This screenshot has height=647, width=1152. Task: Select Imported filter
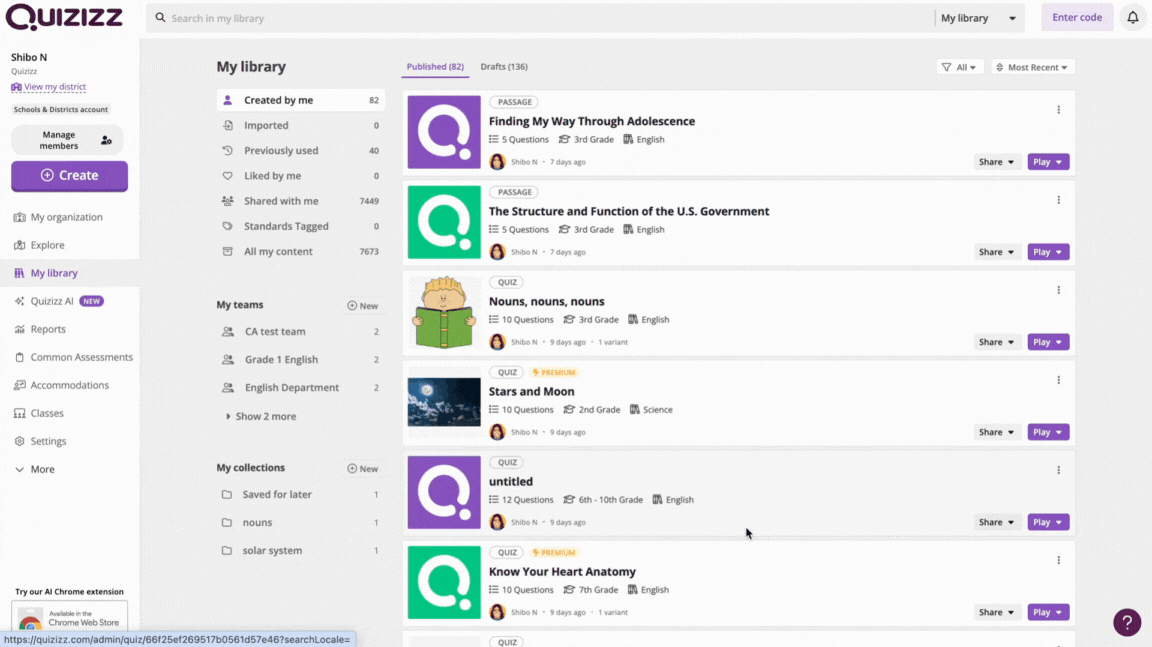pos(300,126)
